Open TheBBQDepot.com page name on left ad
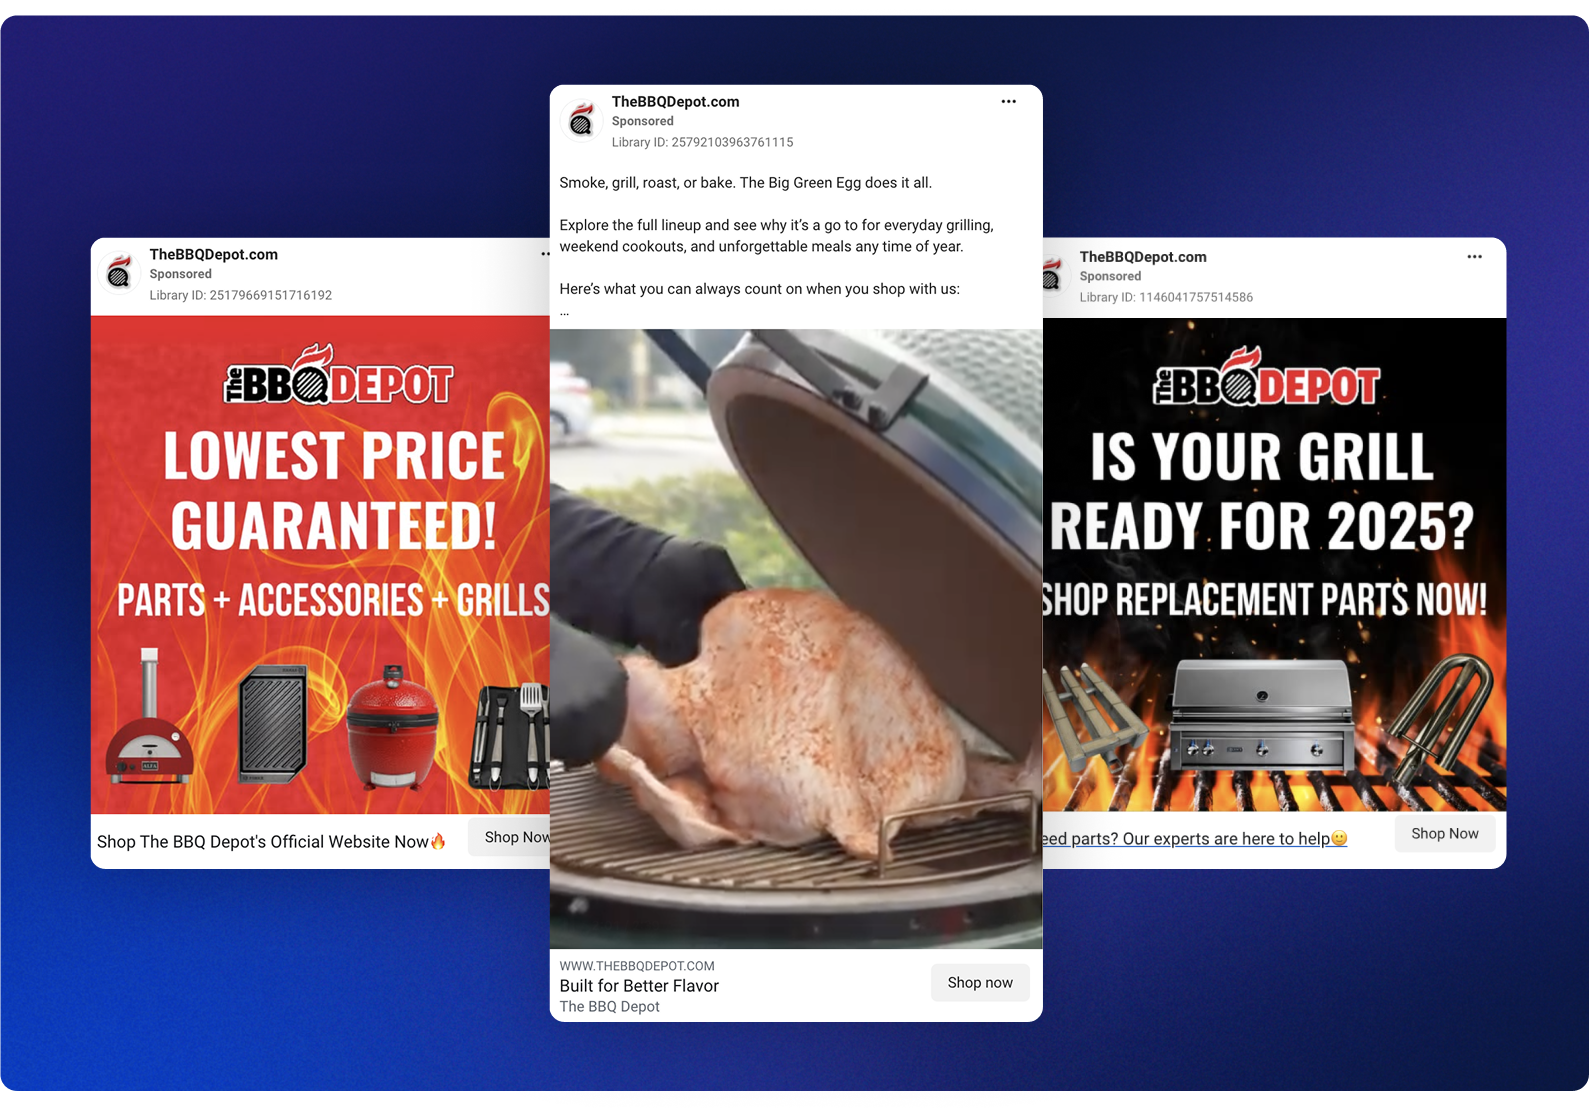 point(214,255)
